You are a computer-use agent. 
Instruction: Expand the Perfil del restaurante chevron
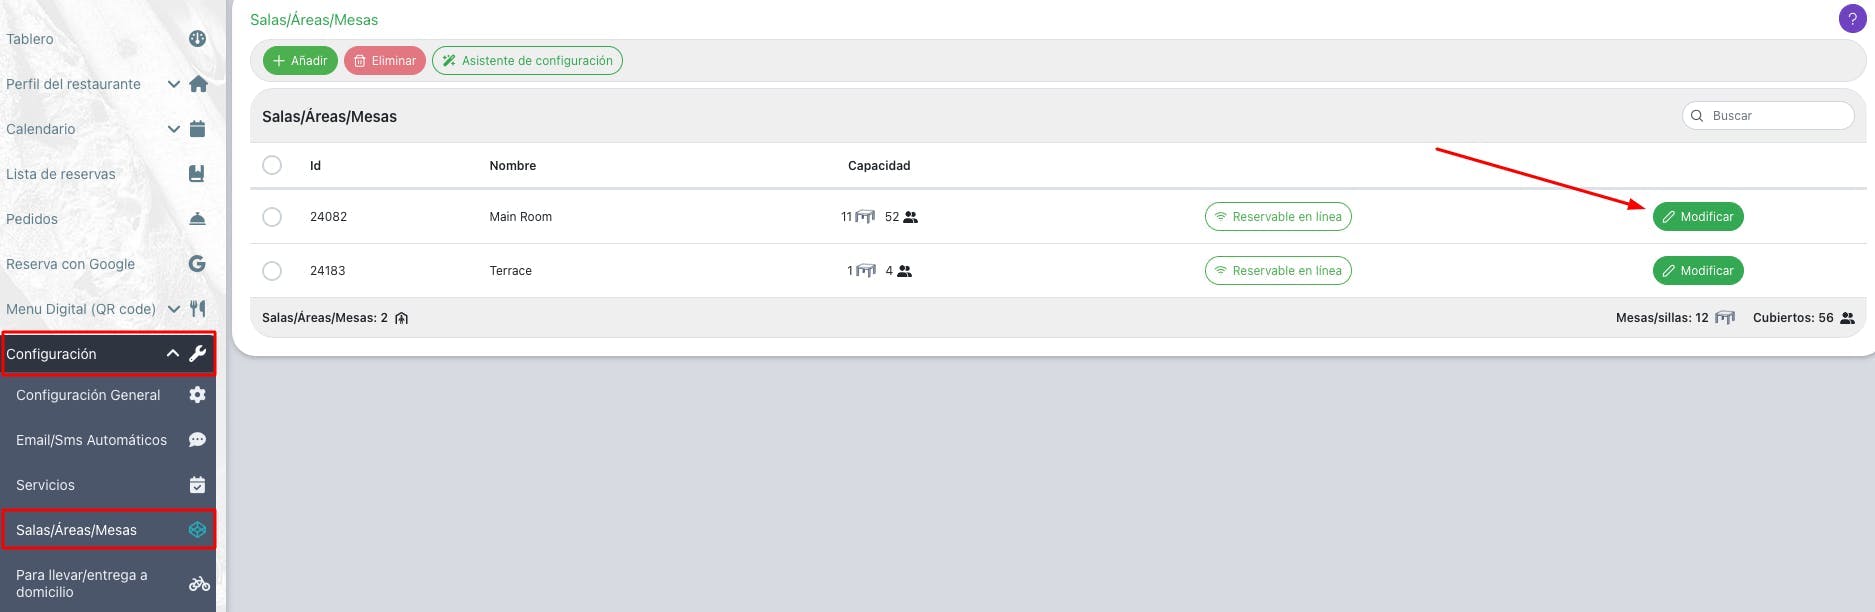tap(174, 84)
